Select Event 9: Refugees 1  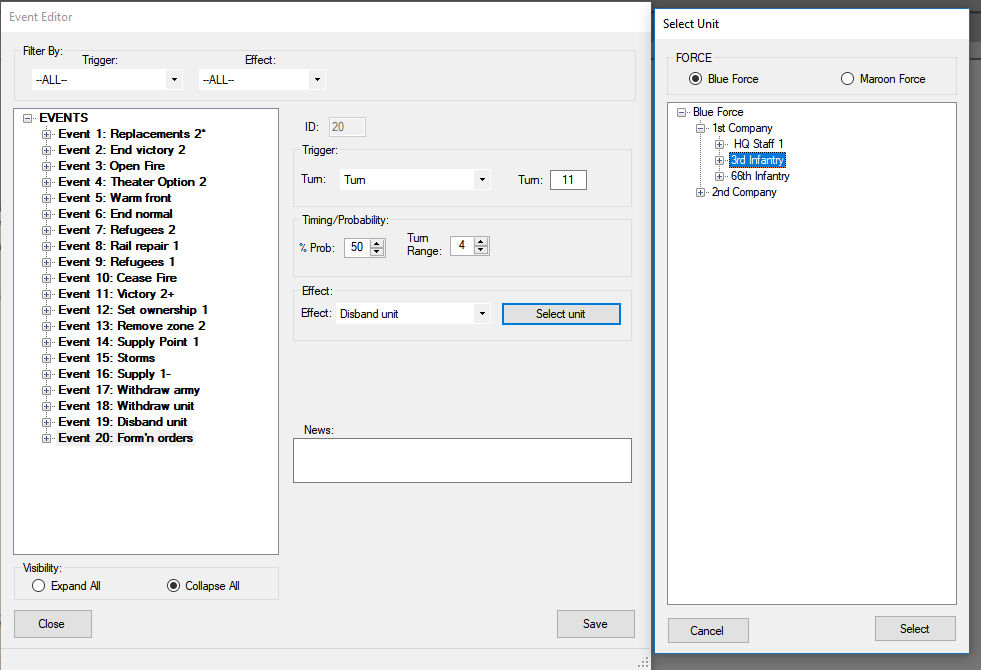(x=117, y=262)
